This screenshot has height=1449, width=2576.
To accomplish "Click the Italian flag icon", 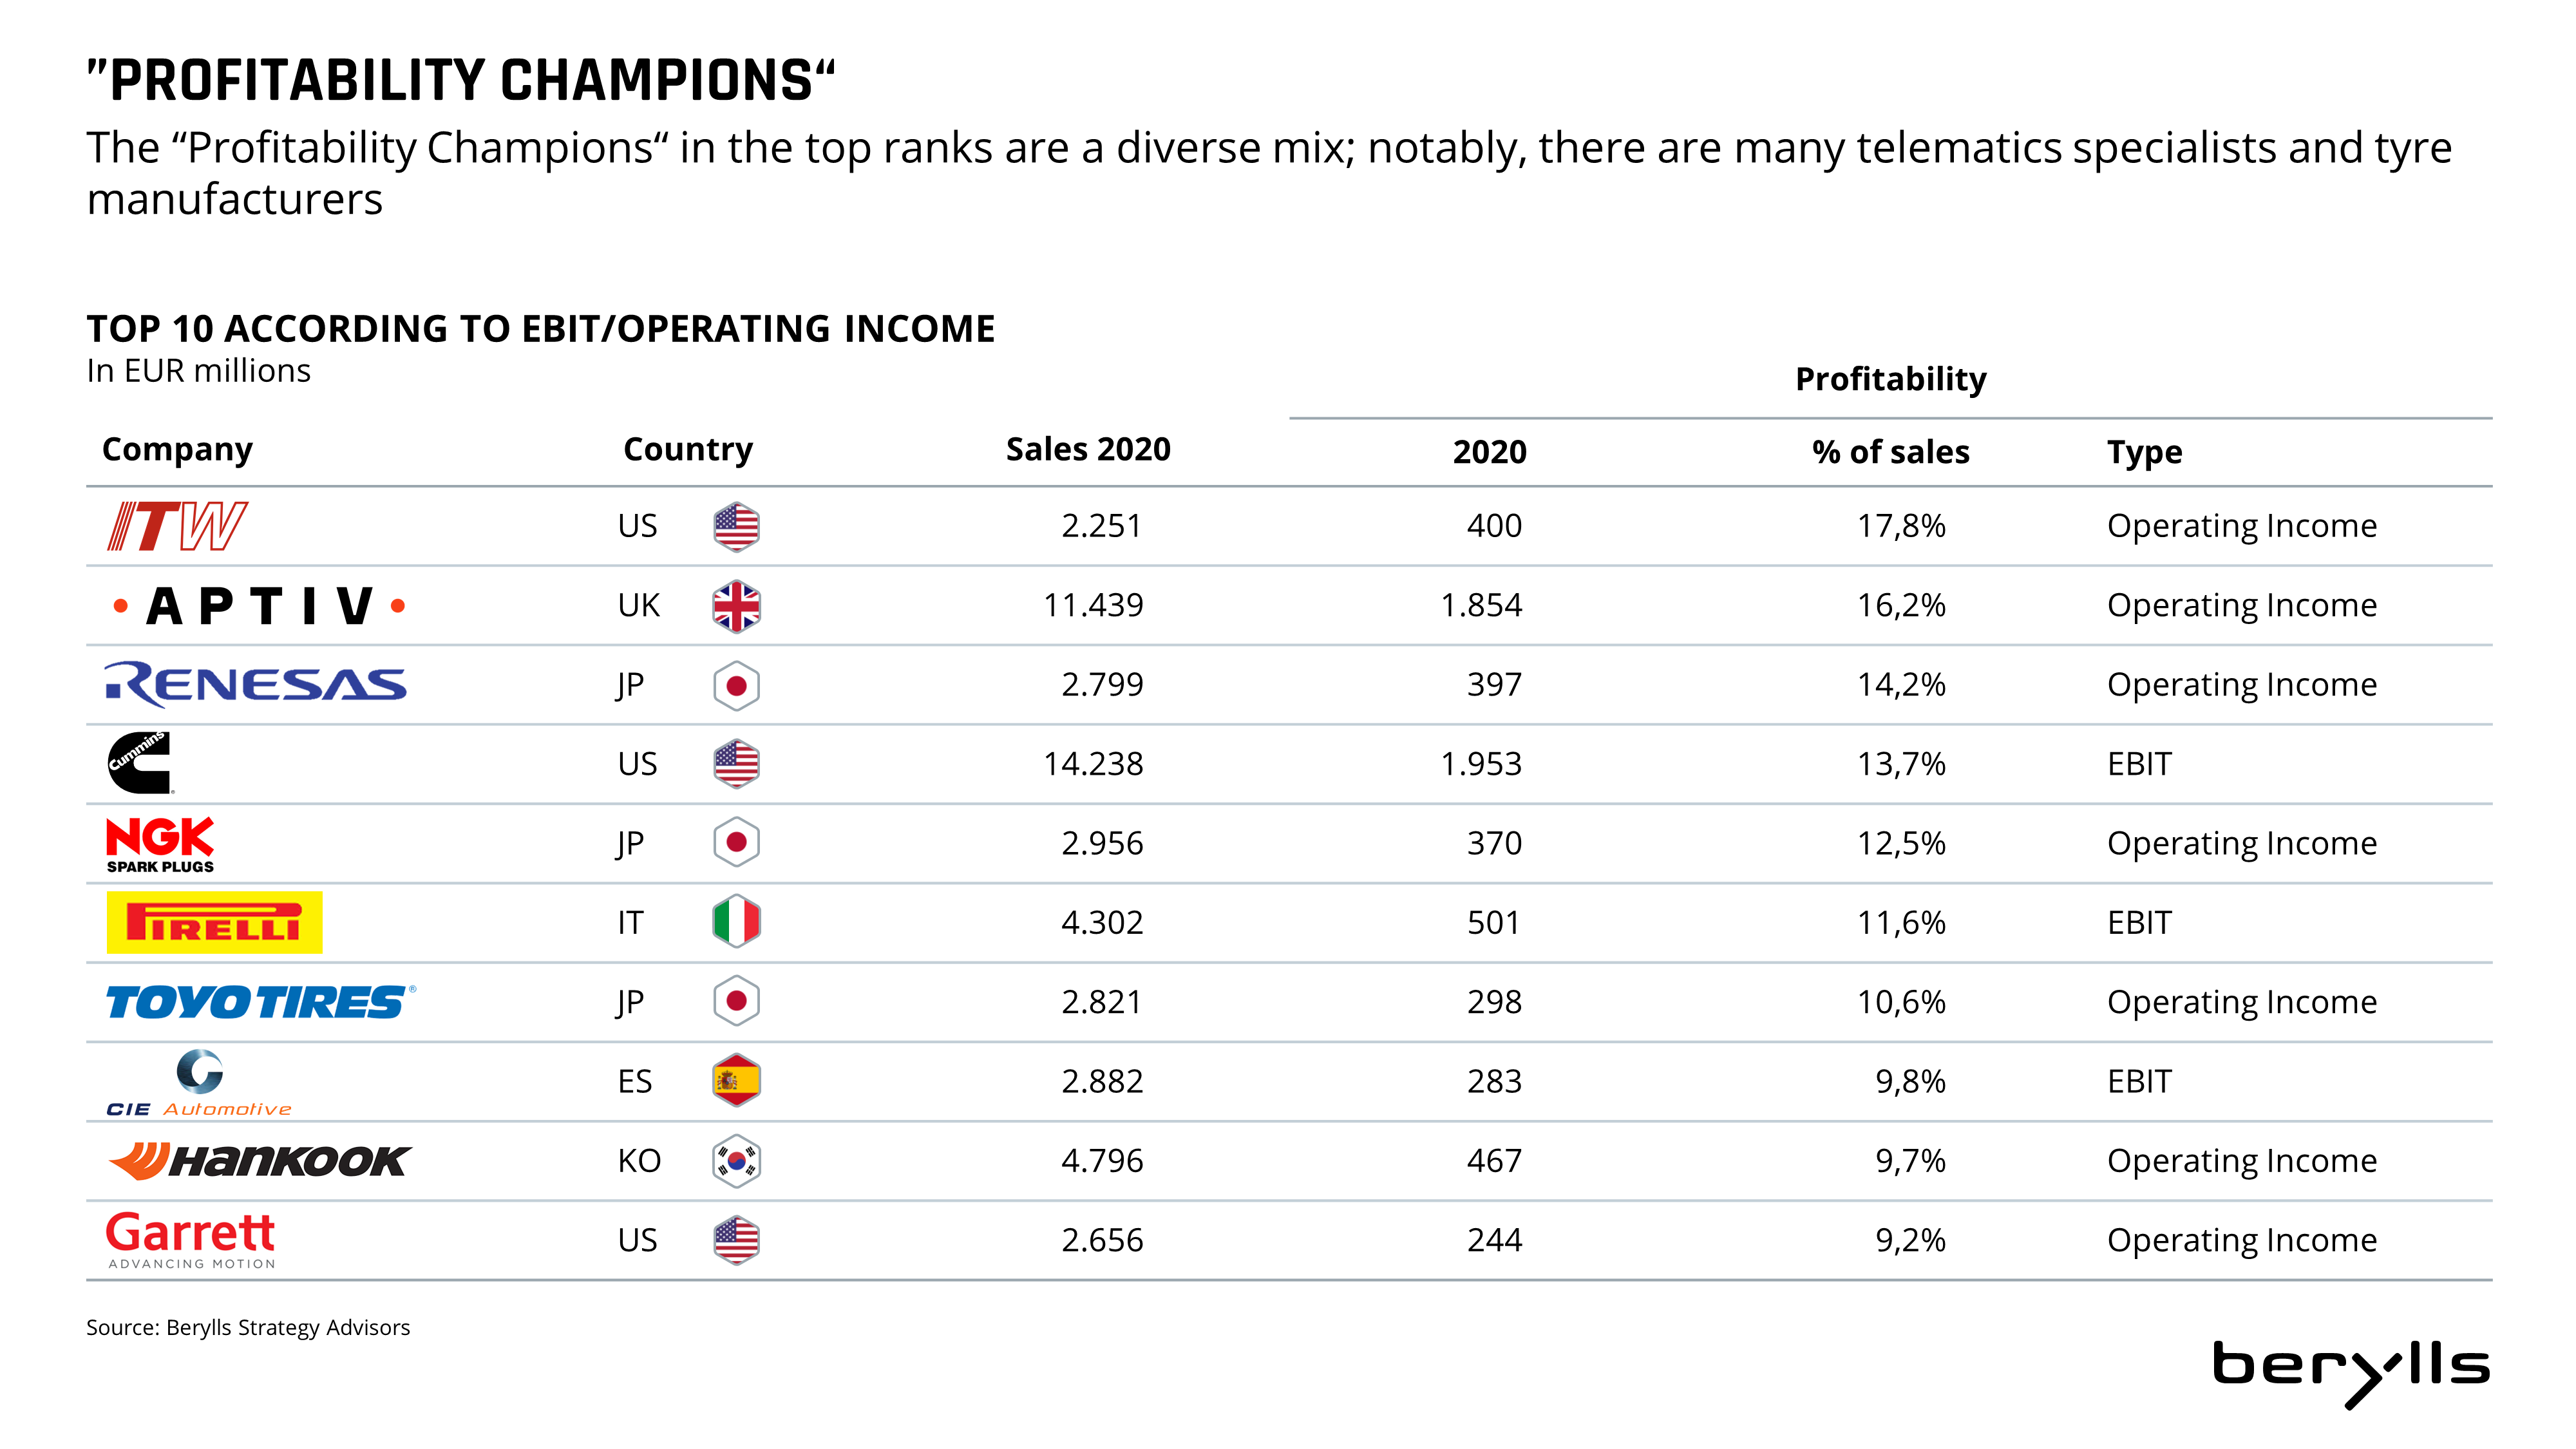I will (x=737, y=922).
